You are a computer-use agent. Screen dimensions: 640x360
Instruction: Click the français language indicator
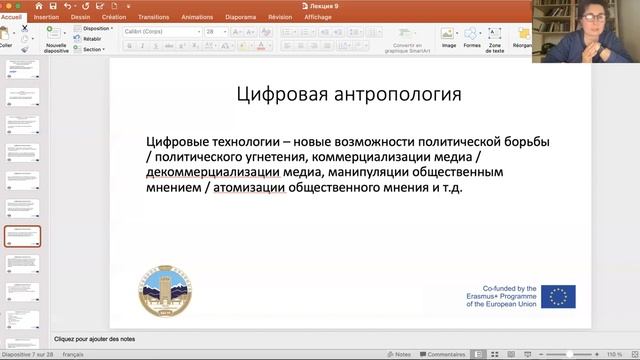pyautogui.click(x=73, y=354)
